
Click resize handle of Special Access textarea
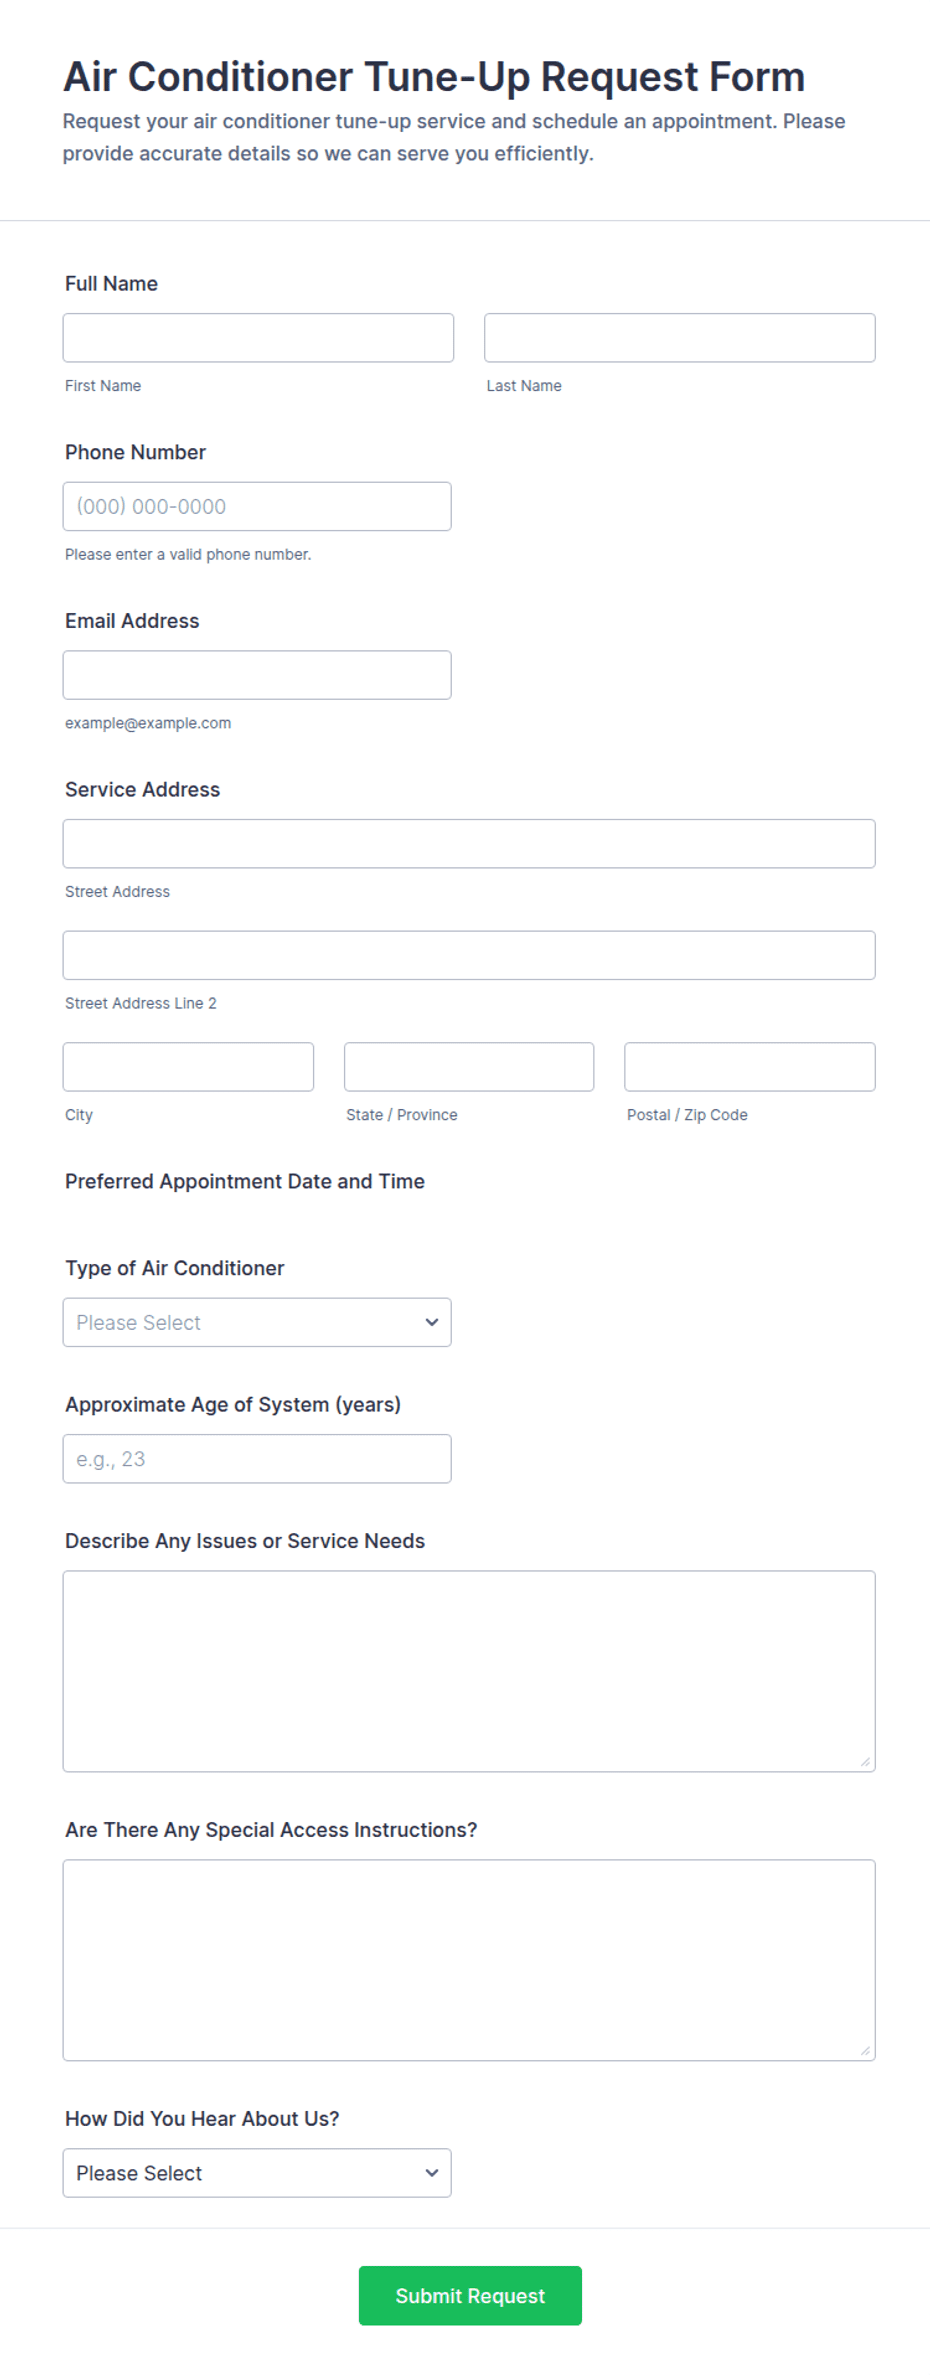[865, 2051]
